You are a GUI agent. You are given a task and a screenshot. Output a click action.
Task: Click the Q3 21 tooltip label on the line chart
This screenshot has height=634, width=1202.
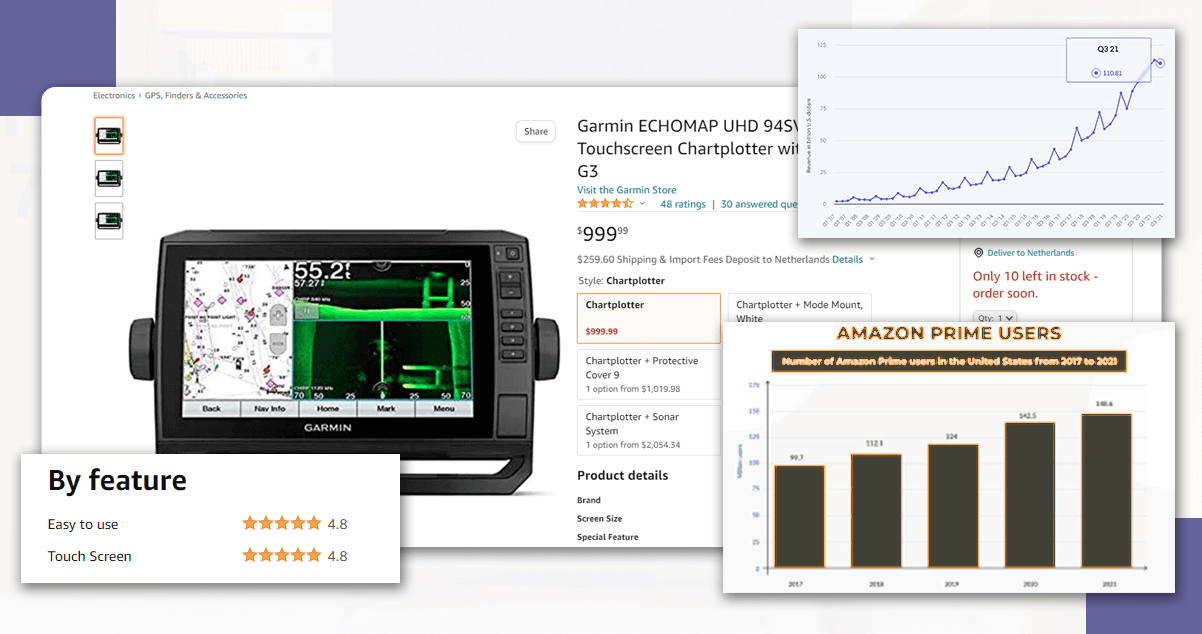coord(1108,49)
